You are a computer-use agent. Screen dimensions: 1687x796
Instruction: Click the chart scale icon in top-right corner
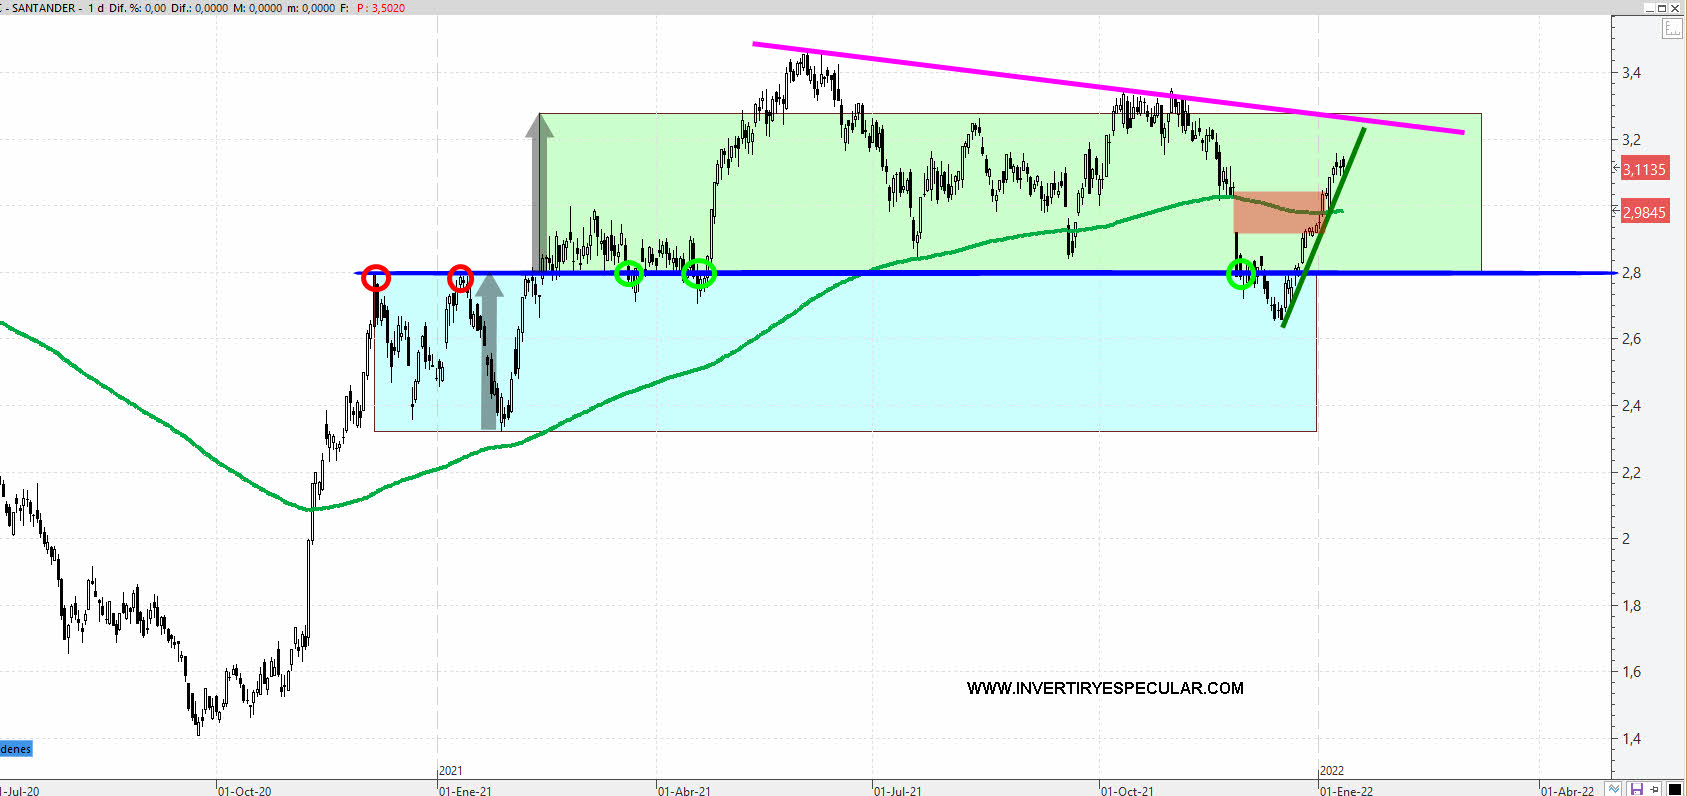[1672, 29]
